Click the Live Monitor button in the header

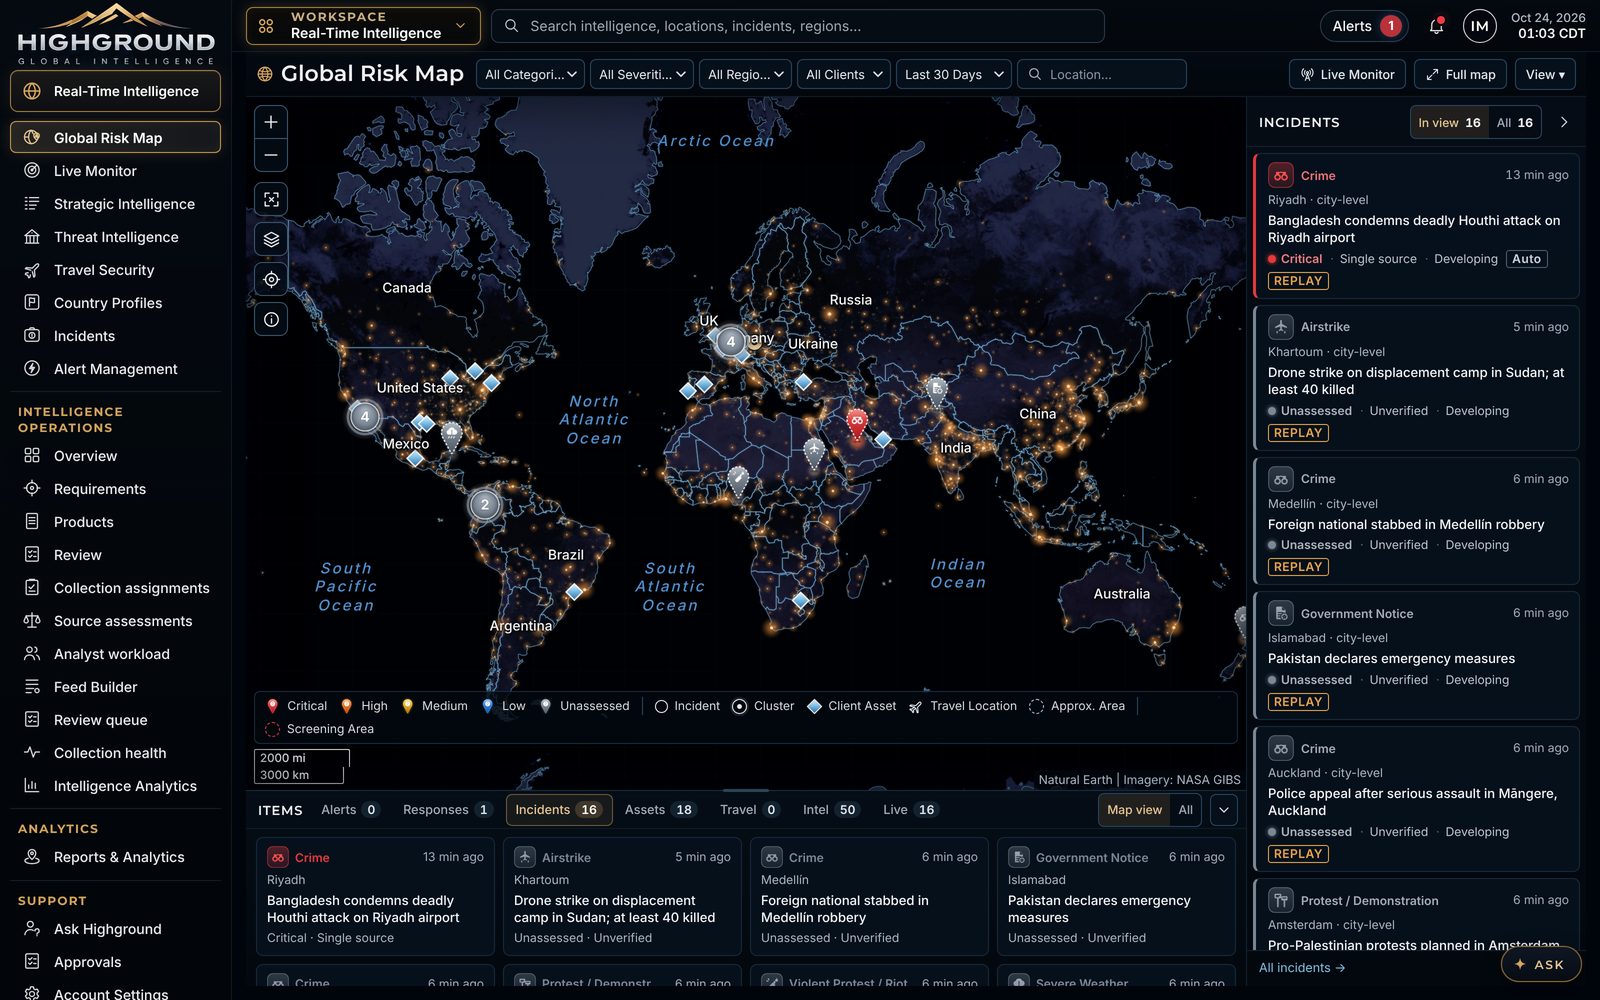point(1347,74)
